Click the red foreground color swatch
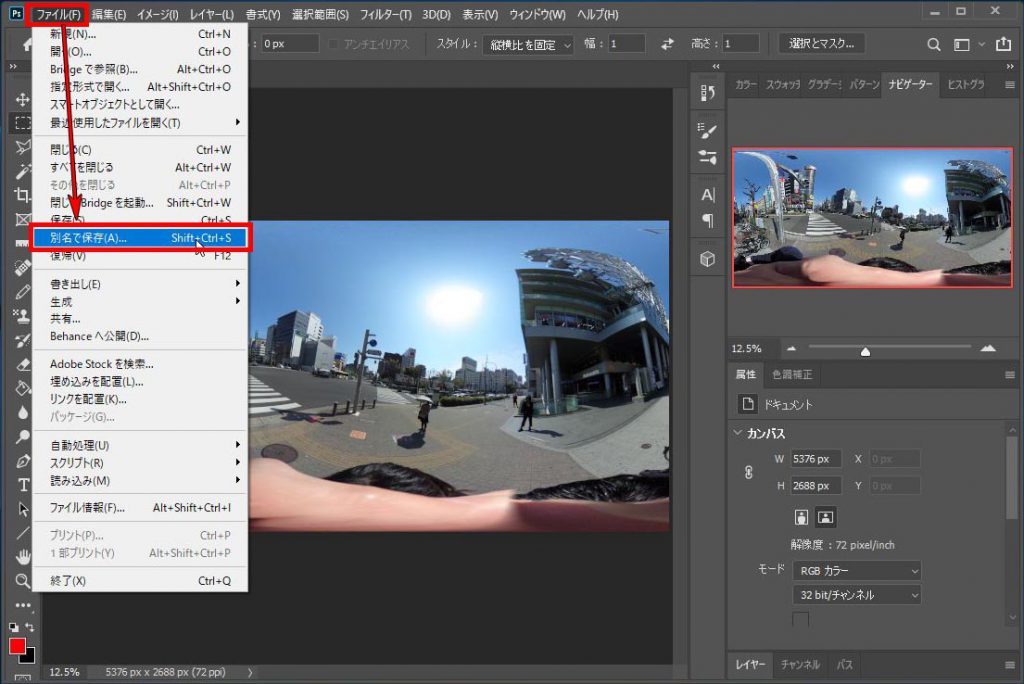The image size is (1024, 684). [x=17, y=646]
